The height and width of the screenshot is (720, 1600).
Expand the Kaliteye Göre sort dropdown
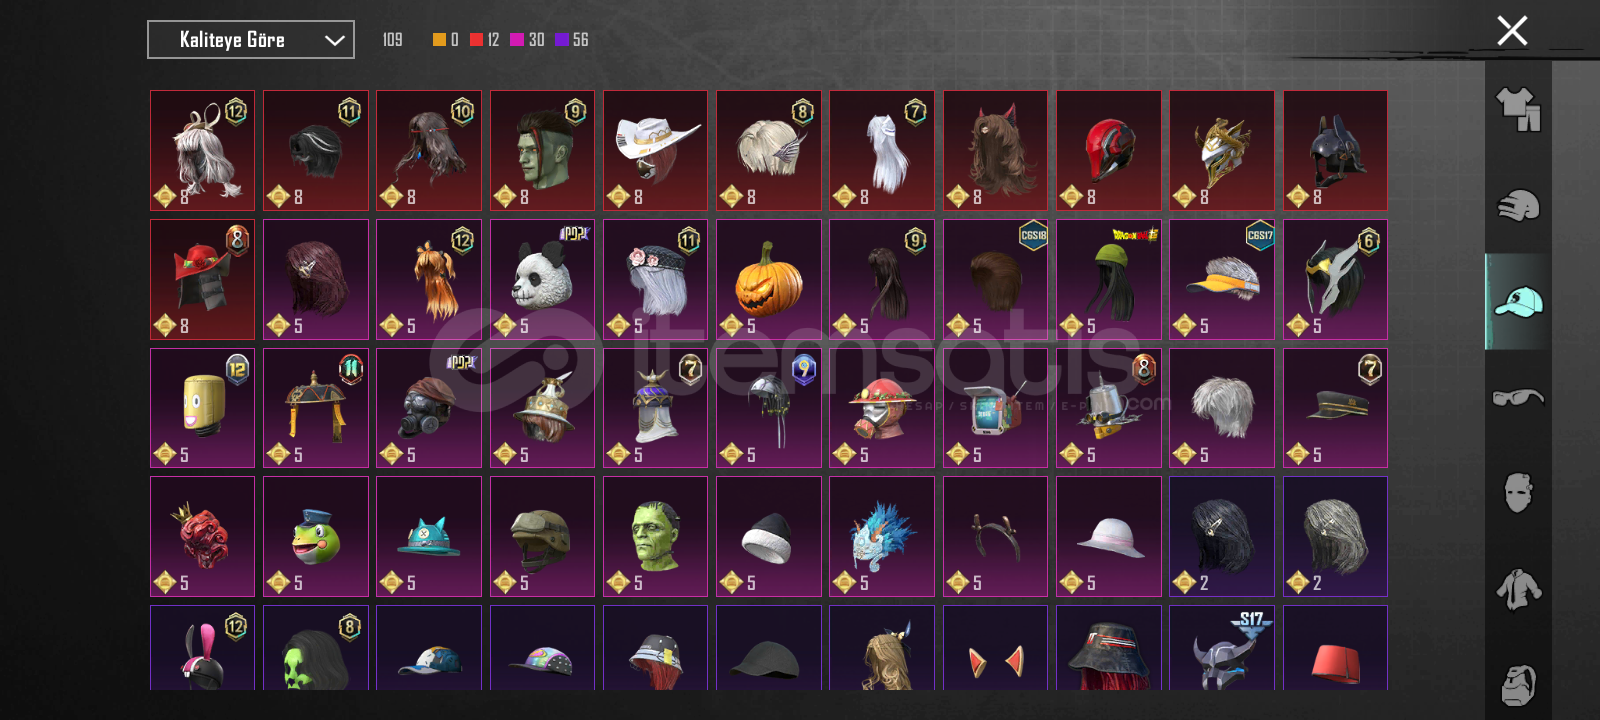pyautogui.click(x=251, y=40)
